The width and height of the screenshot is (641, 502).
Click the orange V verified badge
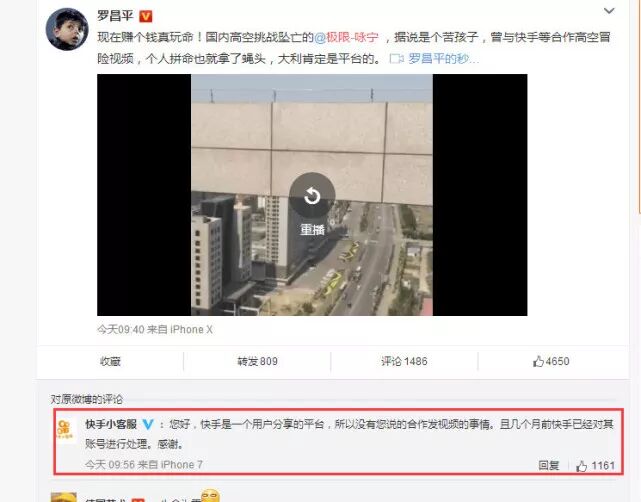pyautogui.click(x=146, y=16)
